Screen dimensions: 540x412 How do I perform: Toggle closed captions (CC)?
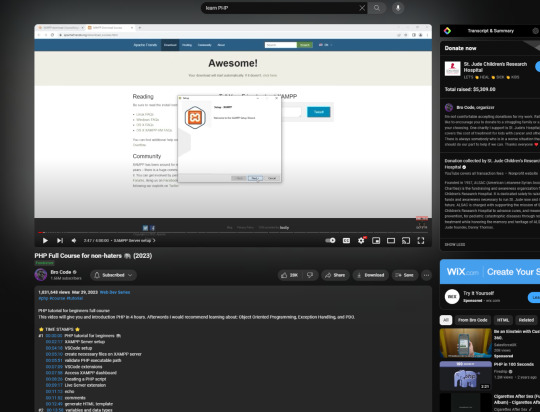[x=346, y=240]
